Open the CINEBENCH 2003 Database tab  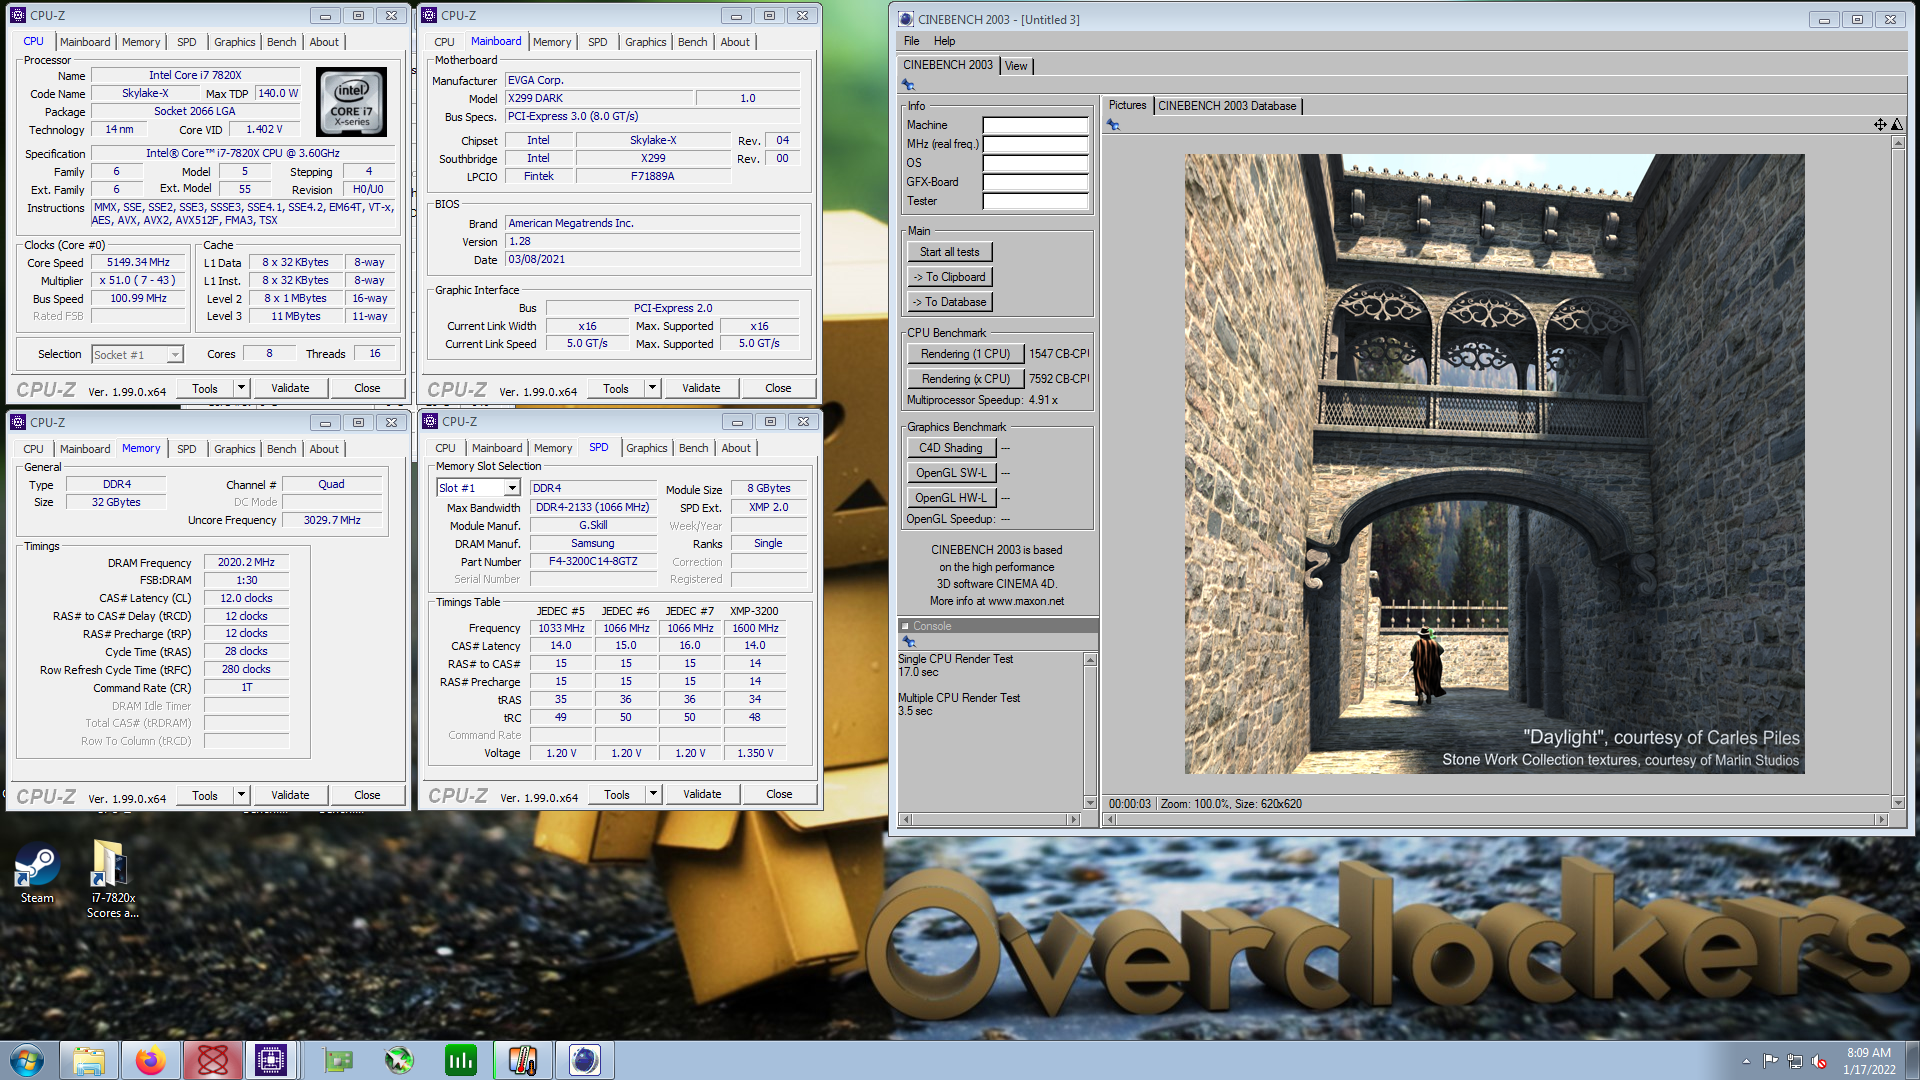(x=1227, y=106)
